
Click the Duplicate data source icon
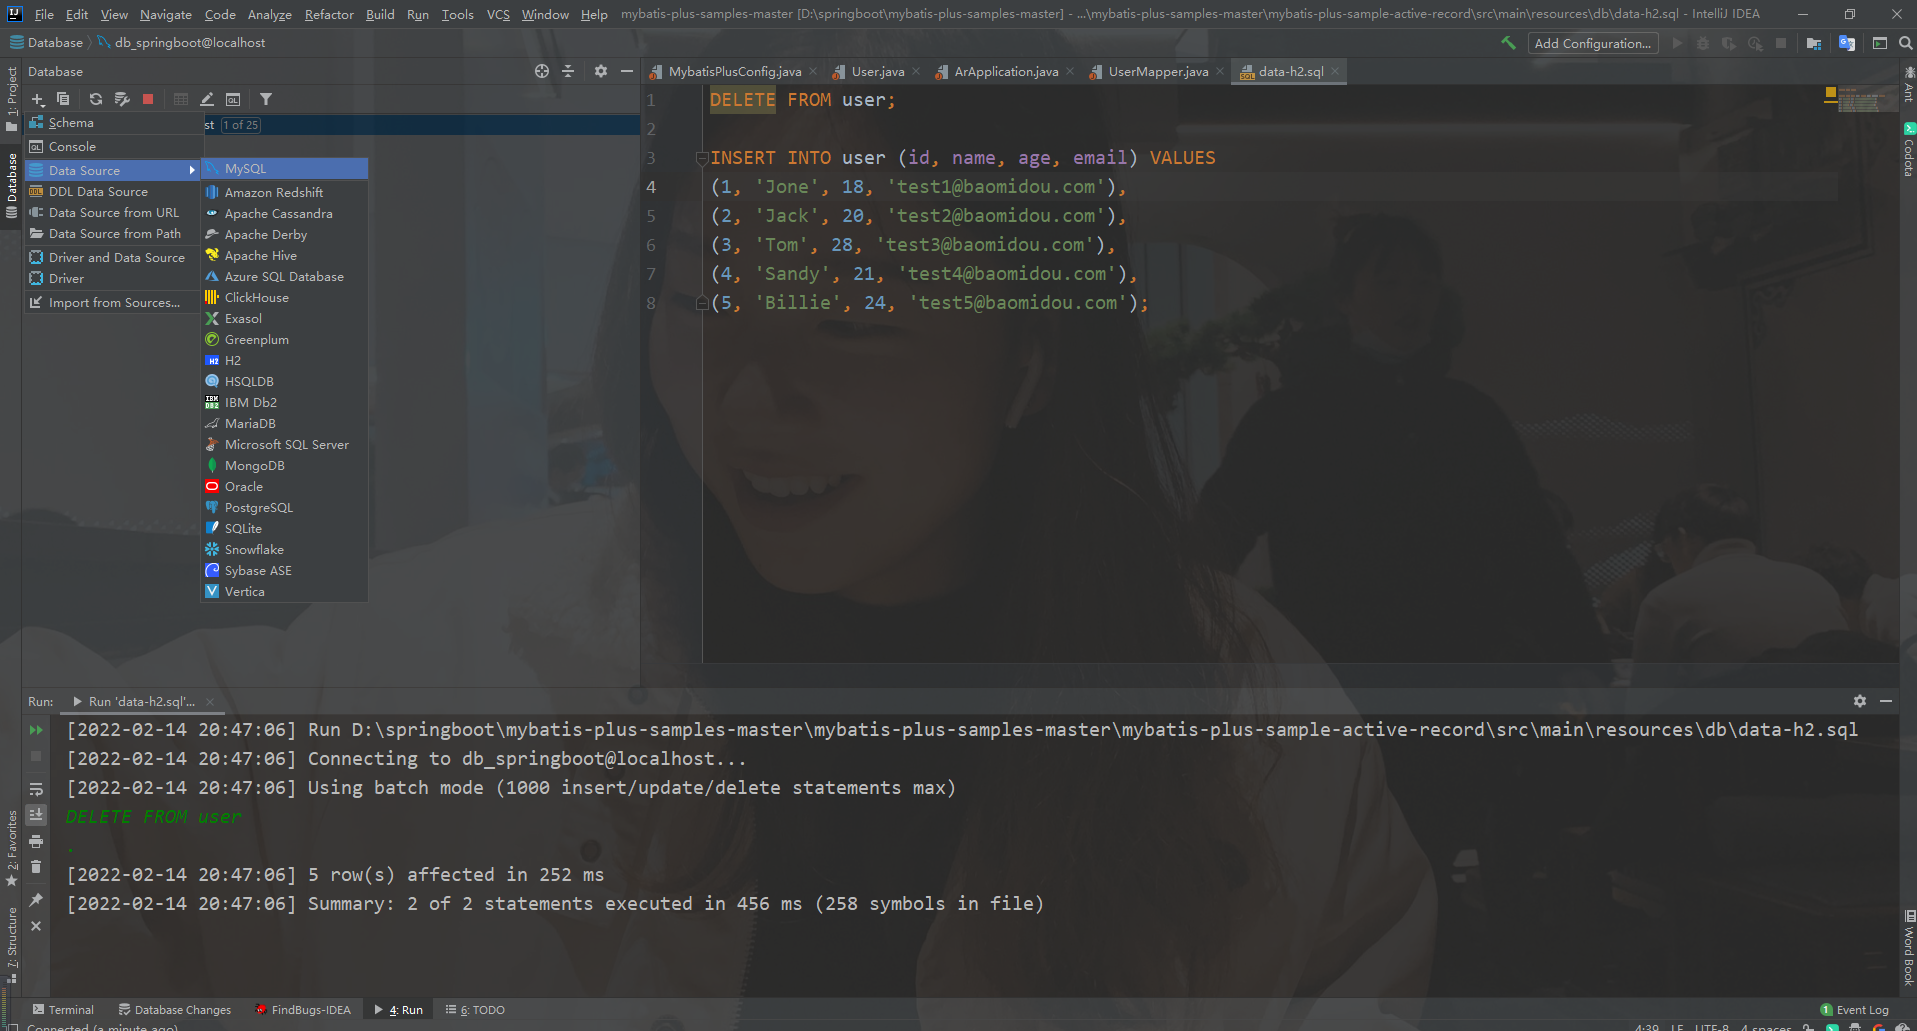63,99
